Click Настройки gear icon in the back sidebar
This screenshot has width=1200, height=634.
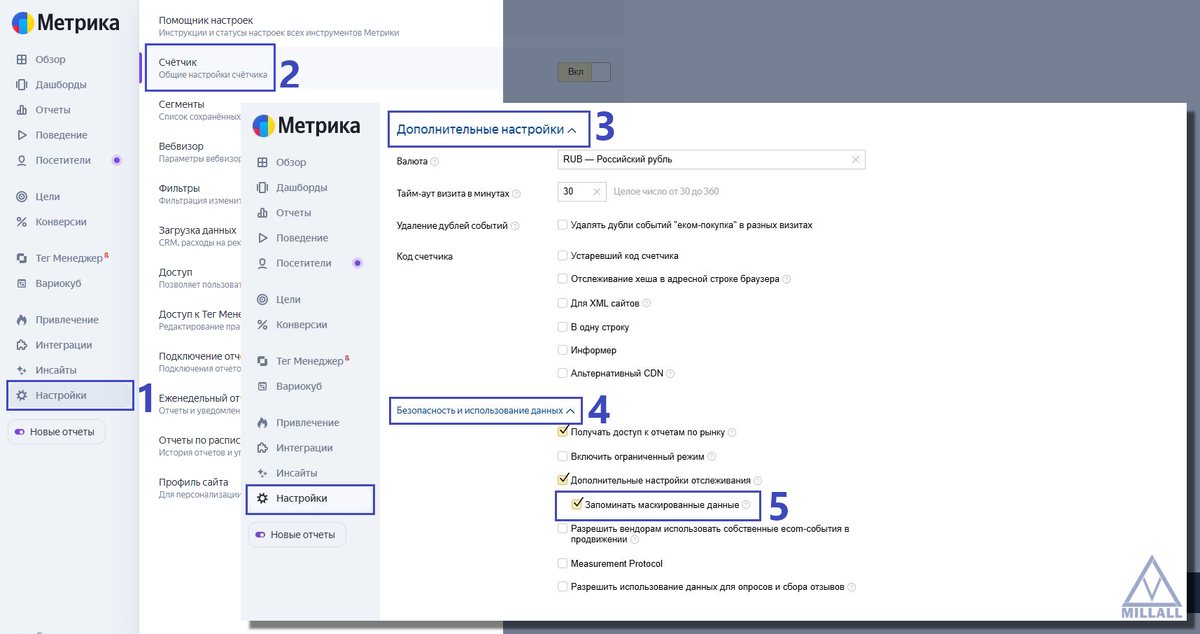pyautogui.click(x=22, y=396)
